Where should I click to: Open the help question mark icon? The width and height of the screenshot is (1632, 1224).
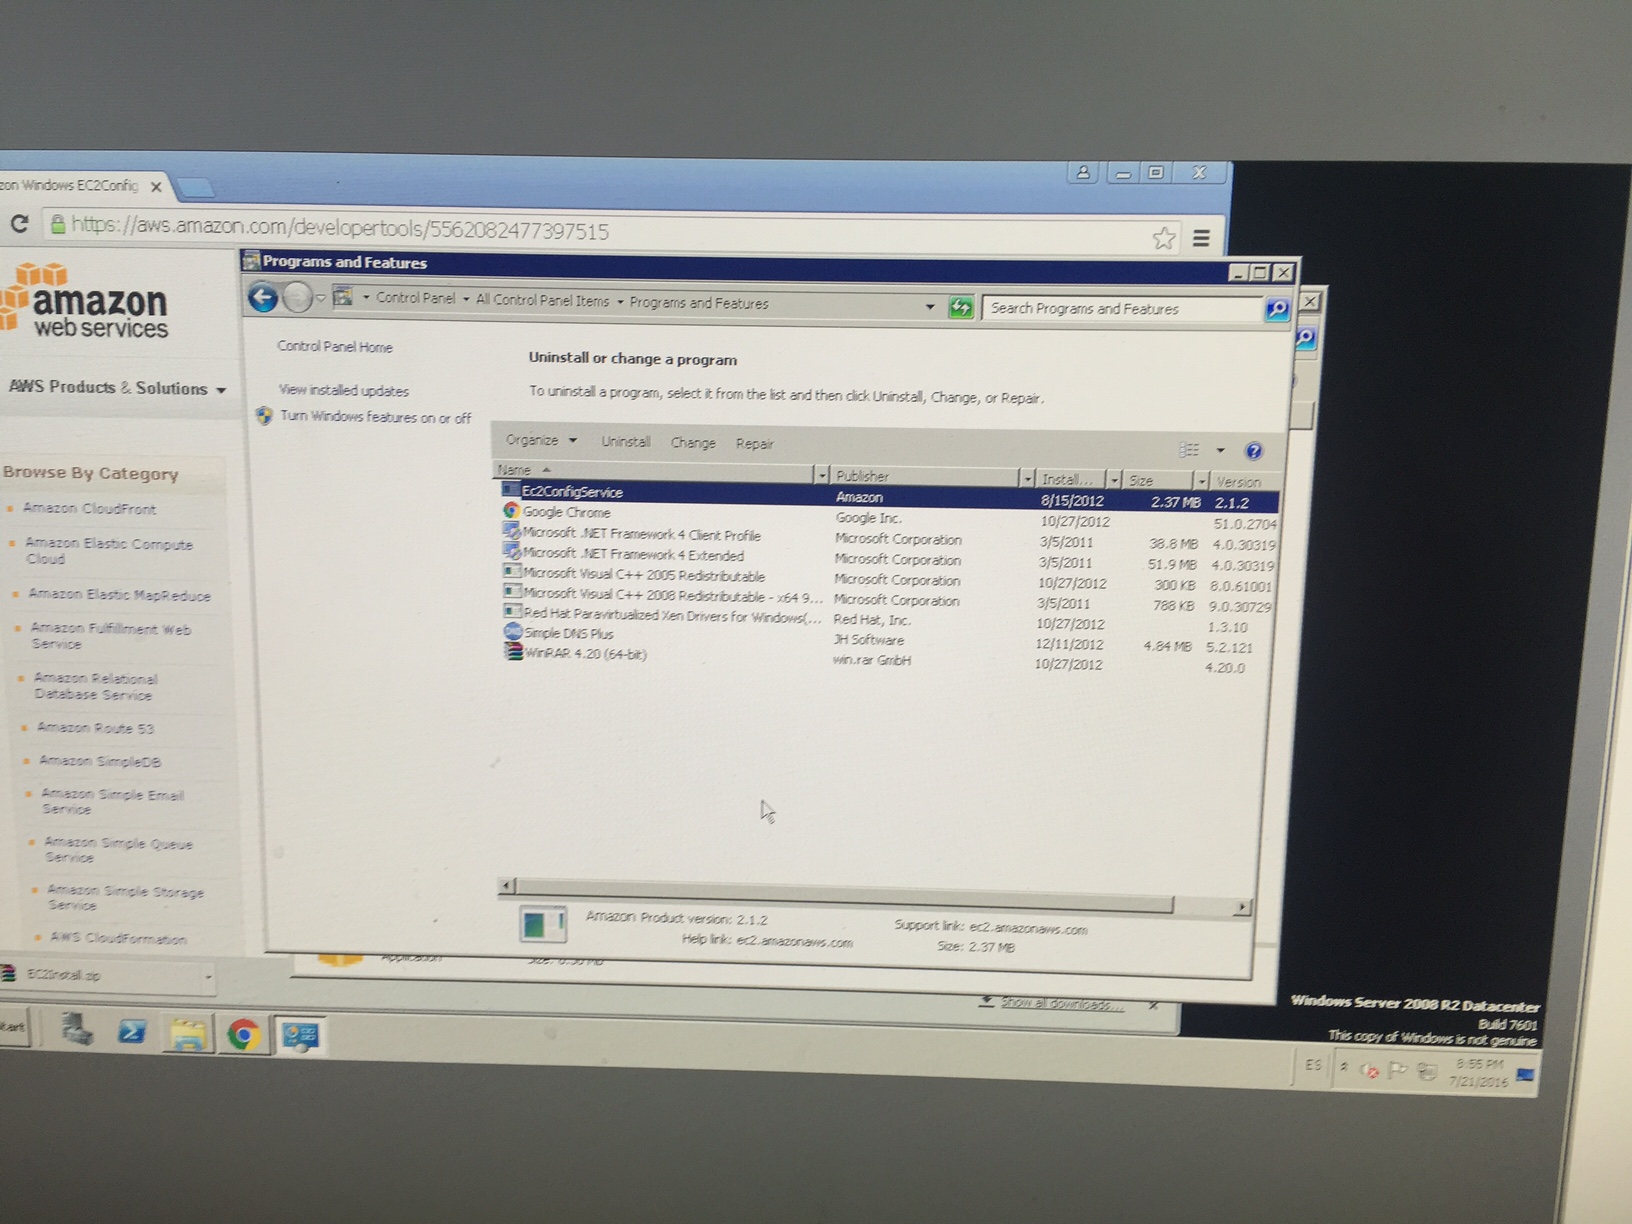point(1254,451)
